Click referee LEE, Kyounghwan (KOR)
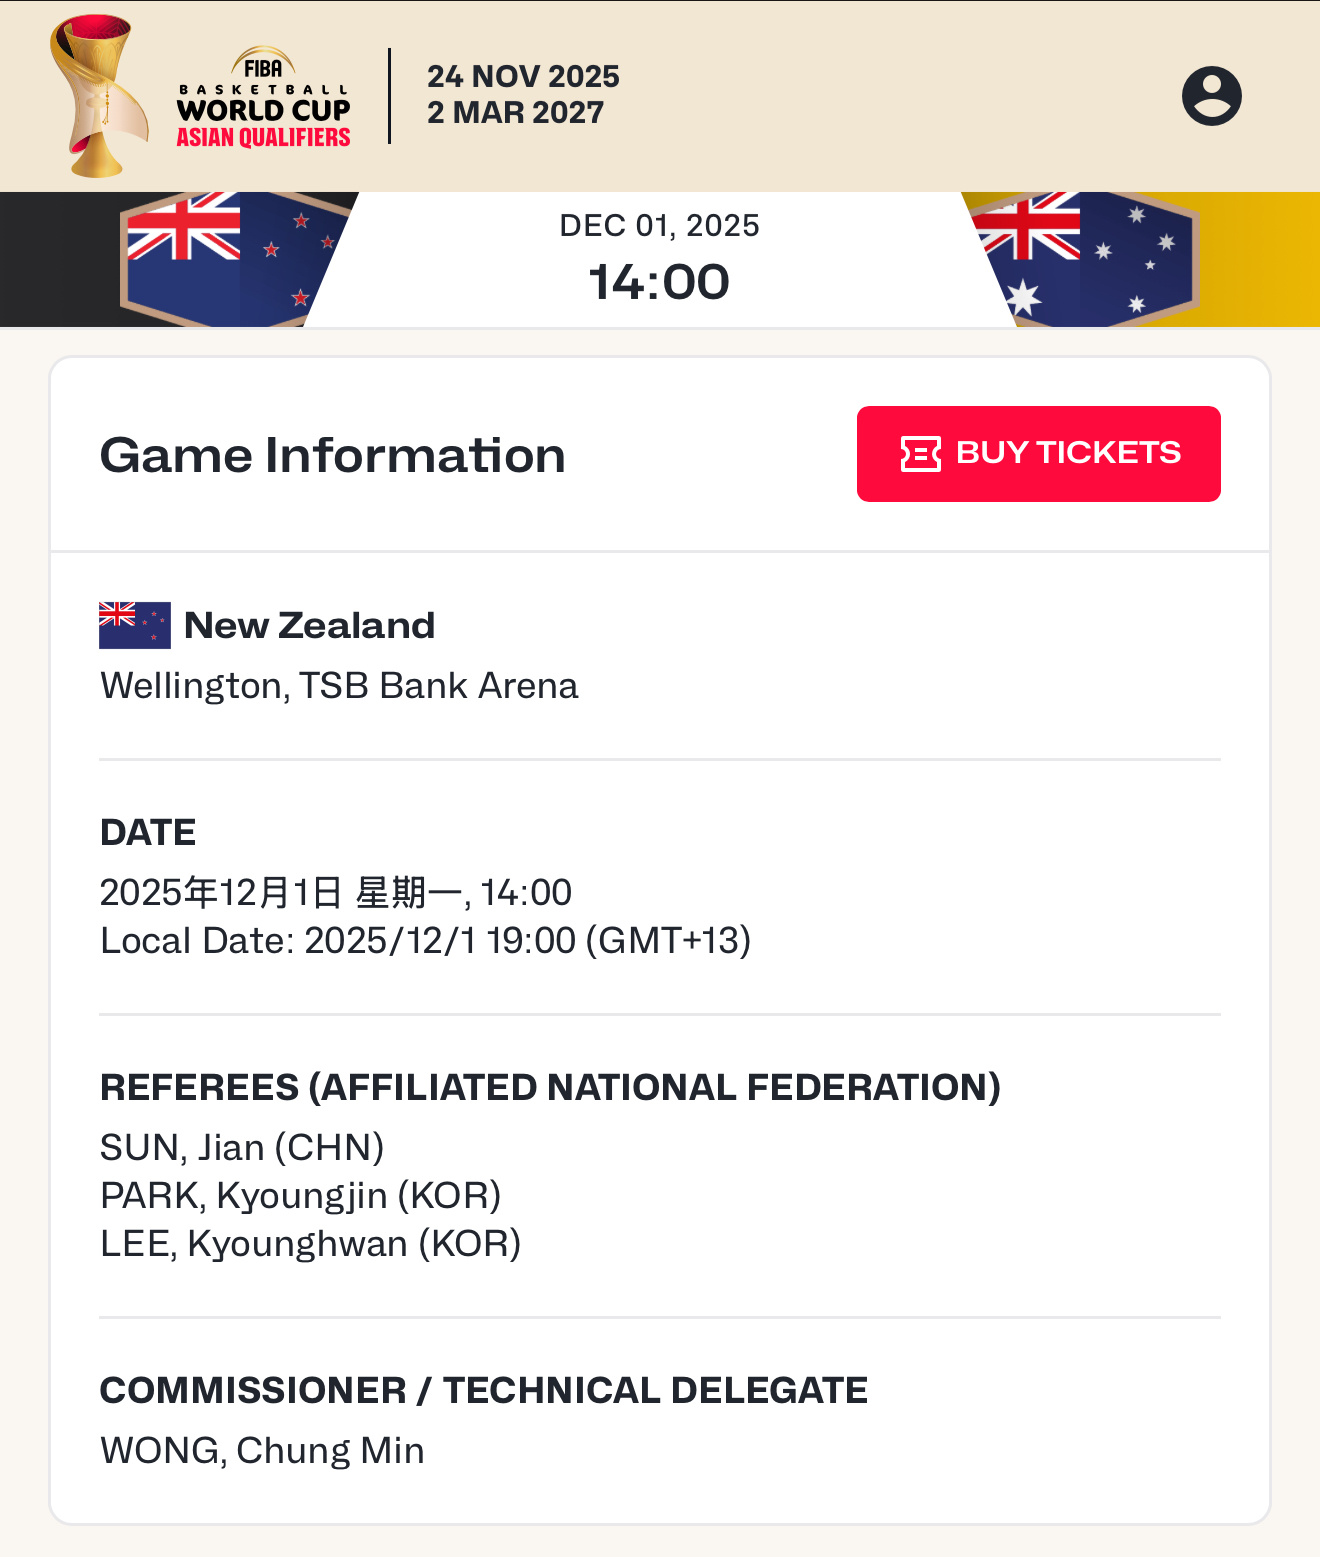Image resolution: width=1320 pixels, height=1557 pixels. [x=310, y=1244]
